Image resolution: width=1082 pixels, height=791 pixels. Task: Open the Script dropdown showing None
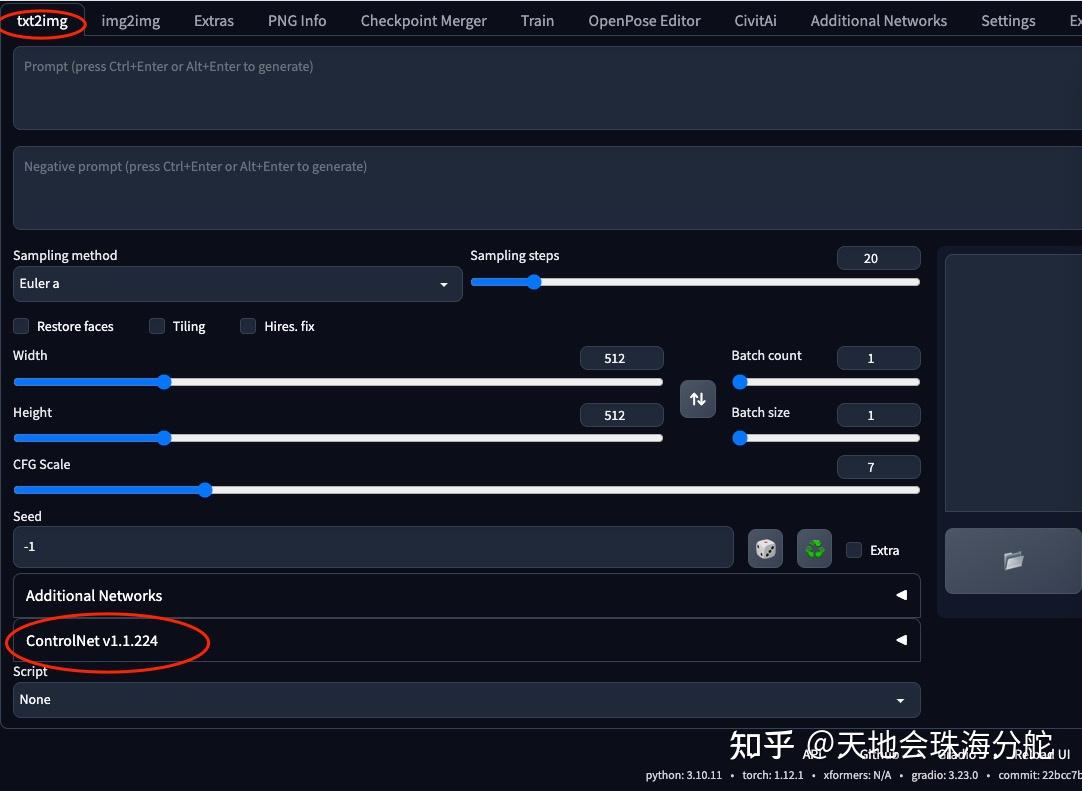point(466,700)
